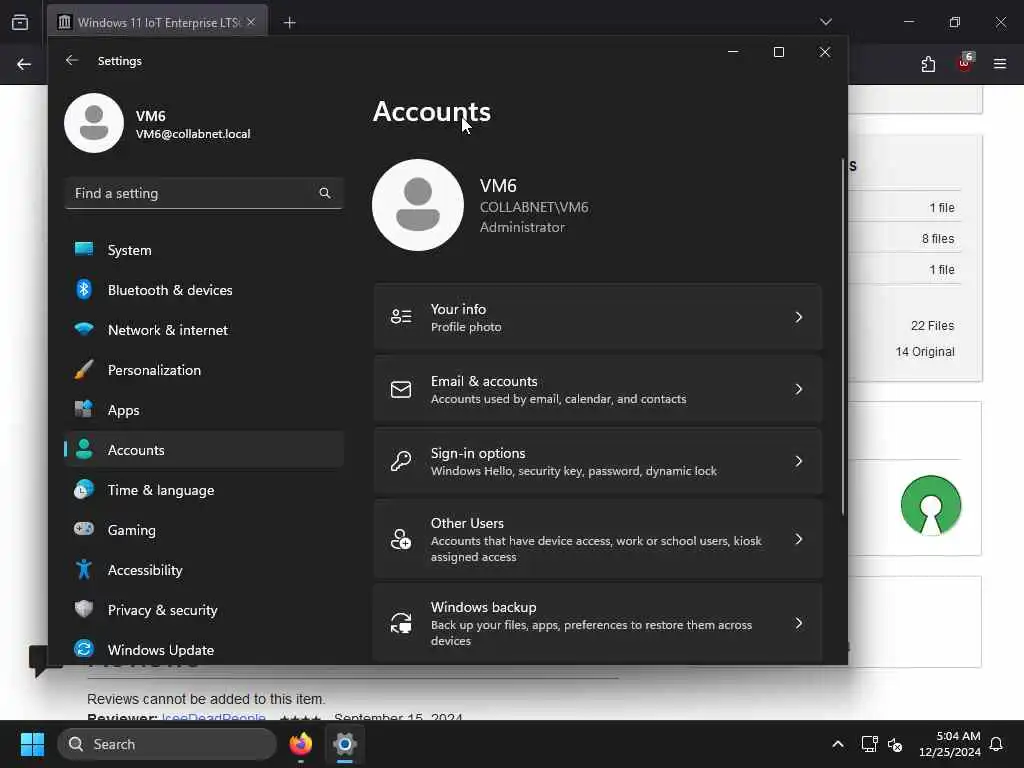The image size is (1024, 768).
Task: Click the browser back arrow
Action: pos(24,64)
